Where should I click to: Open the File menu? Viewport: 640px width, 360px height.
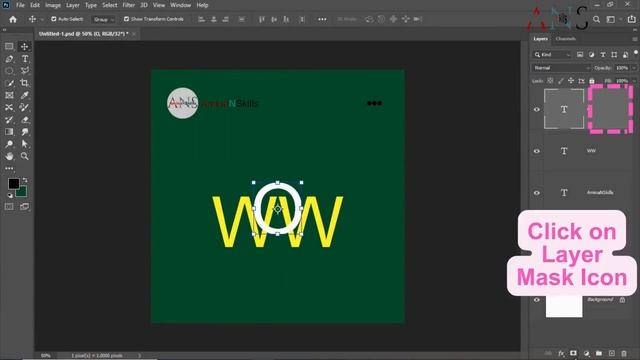(20, 5)
